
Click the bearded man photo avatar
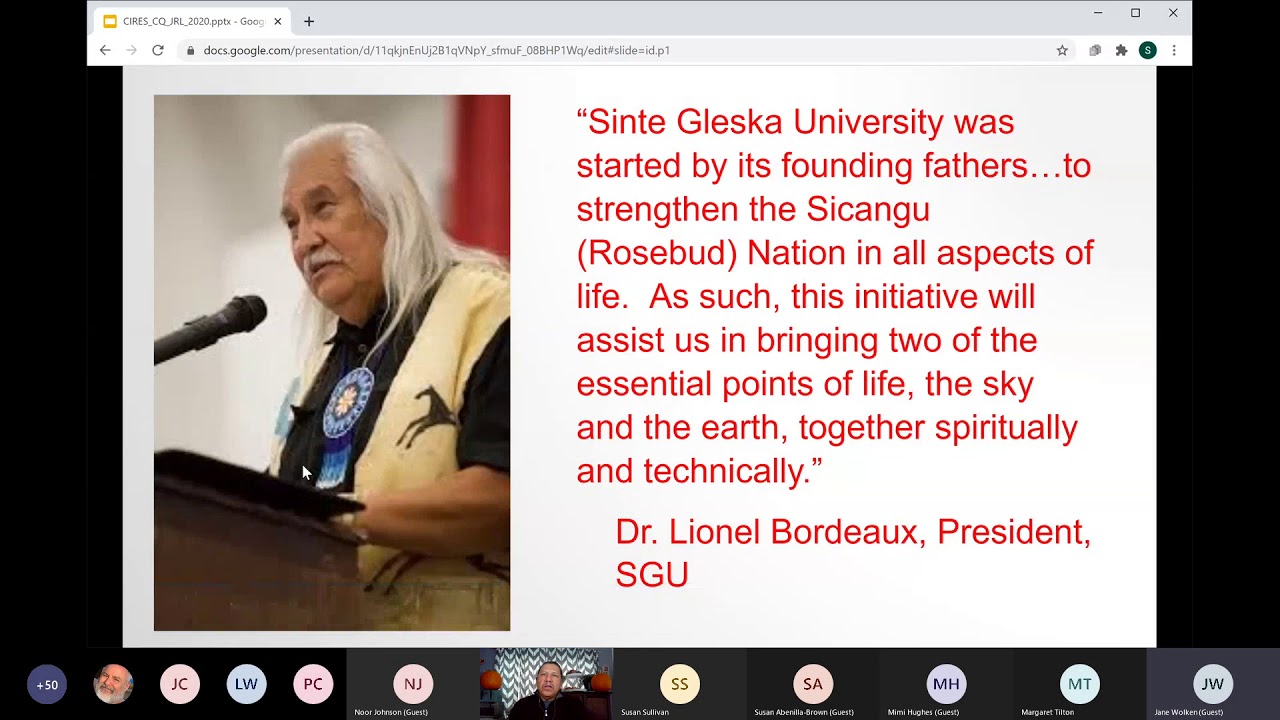pos(113,684)
